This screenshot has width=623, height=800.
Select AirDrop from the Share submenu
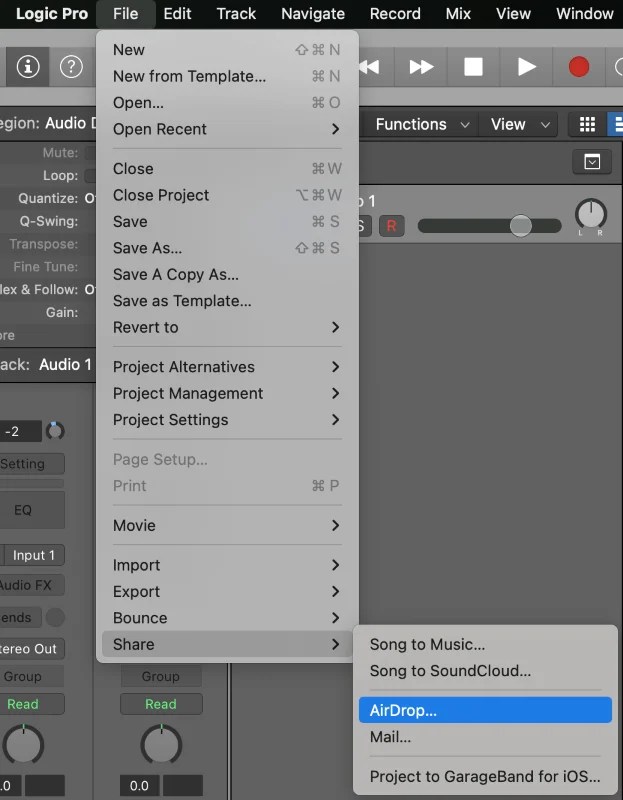[484, 711]
